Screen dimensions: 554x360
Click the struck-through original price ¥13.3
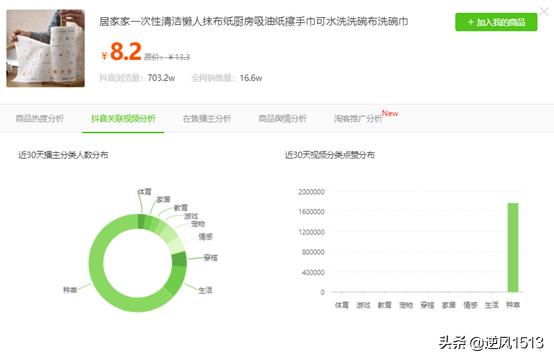[179, 57]
